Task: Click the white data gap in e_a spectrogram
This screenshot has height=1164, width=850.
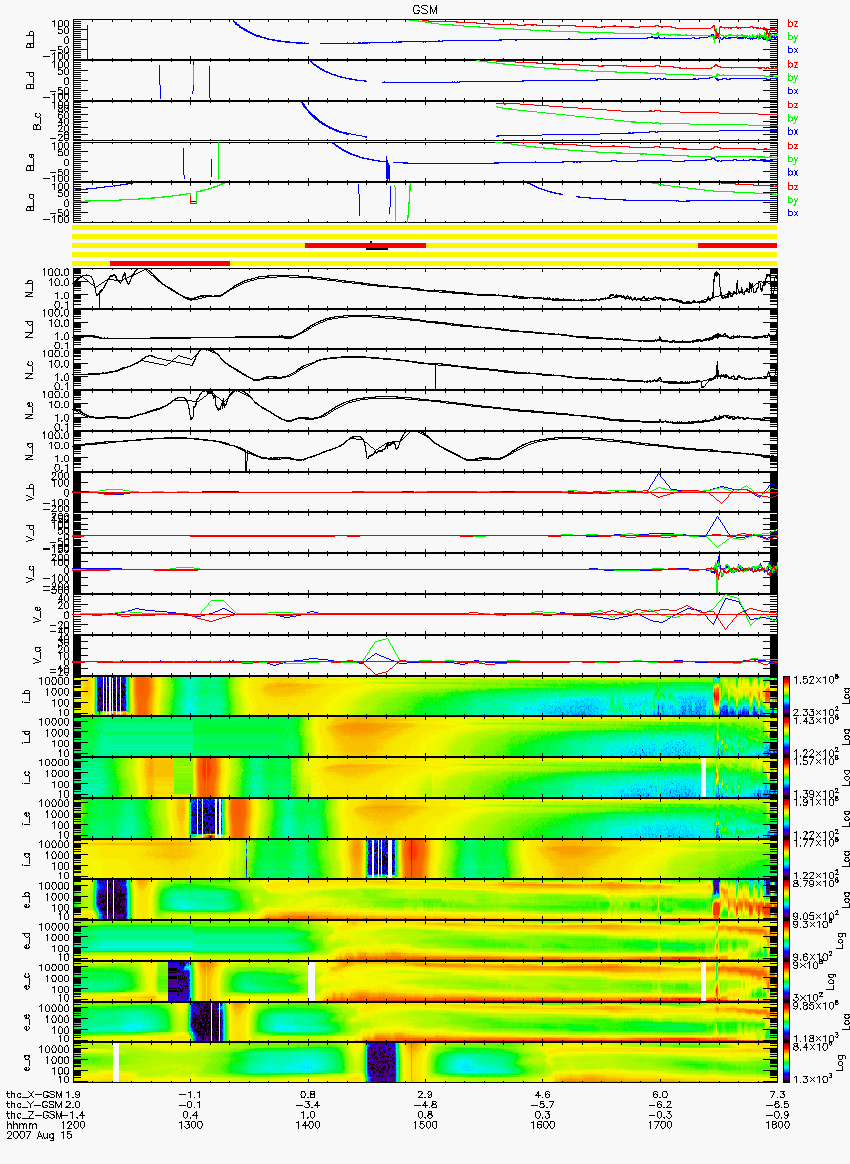Action: pyautogui.click(x=116, y=1062)
